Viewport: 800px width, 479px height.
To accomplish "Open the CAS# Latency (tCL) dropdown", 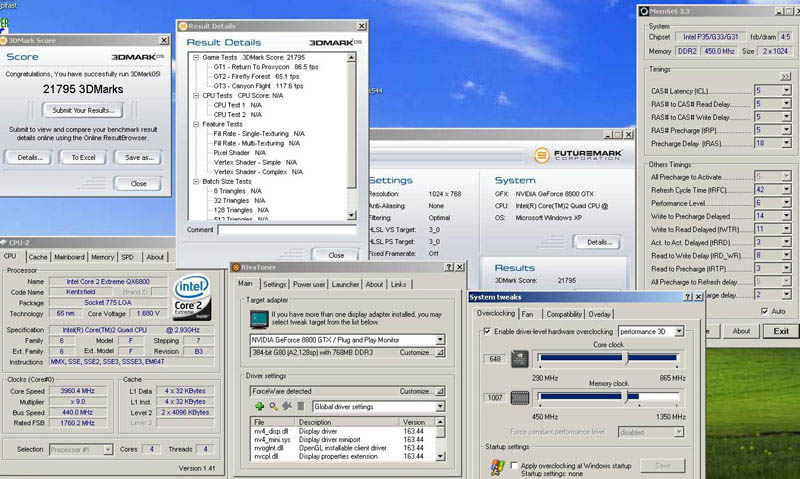I will click(786, 90).
